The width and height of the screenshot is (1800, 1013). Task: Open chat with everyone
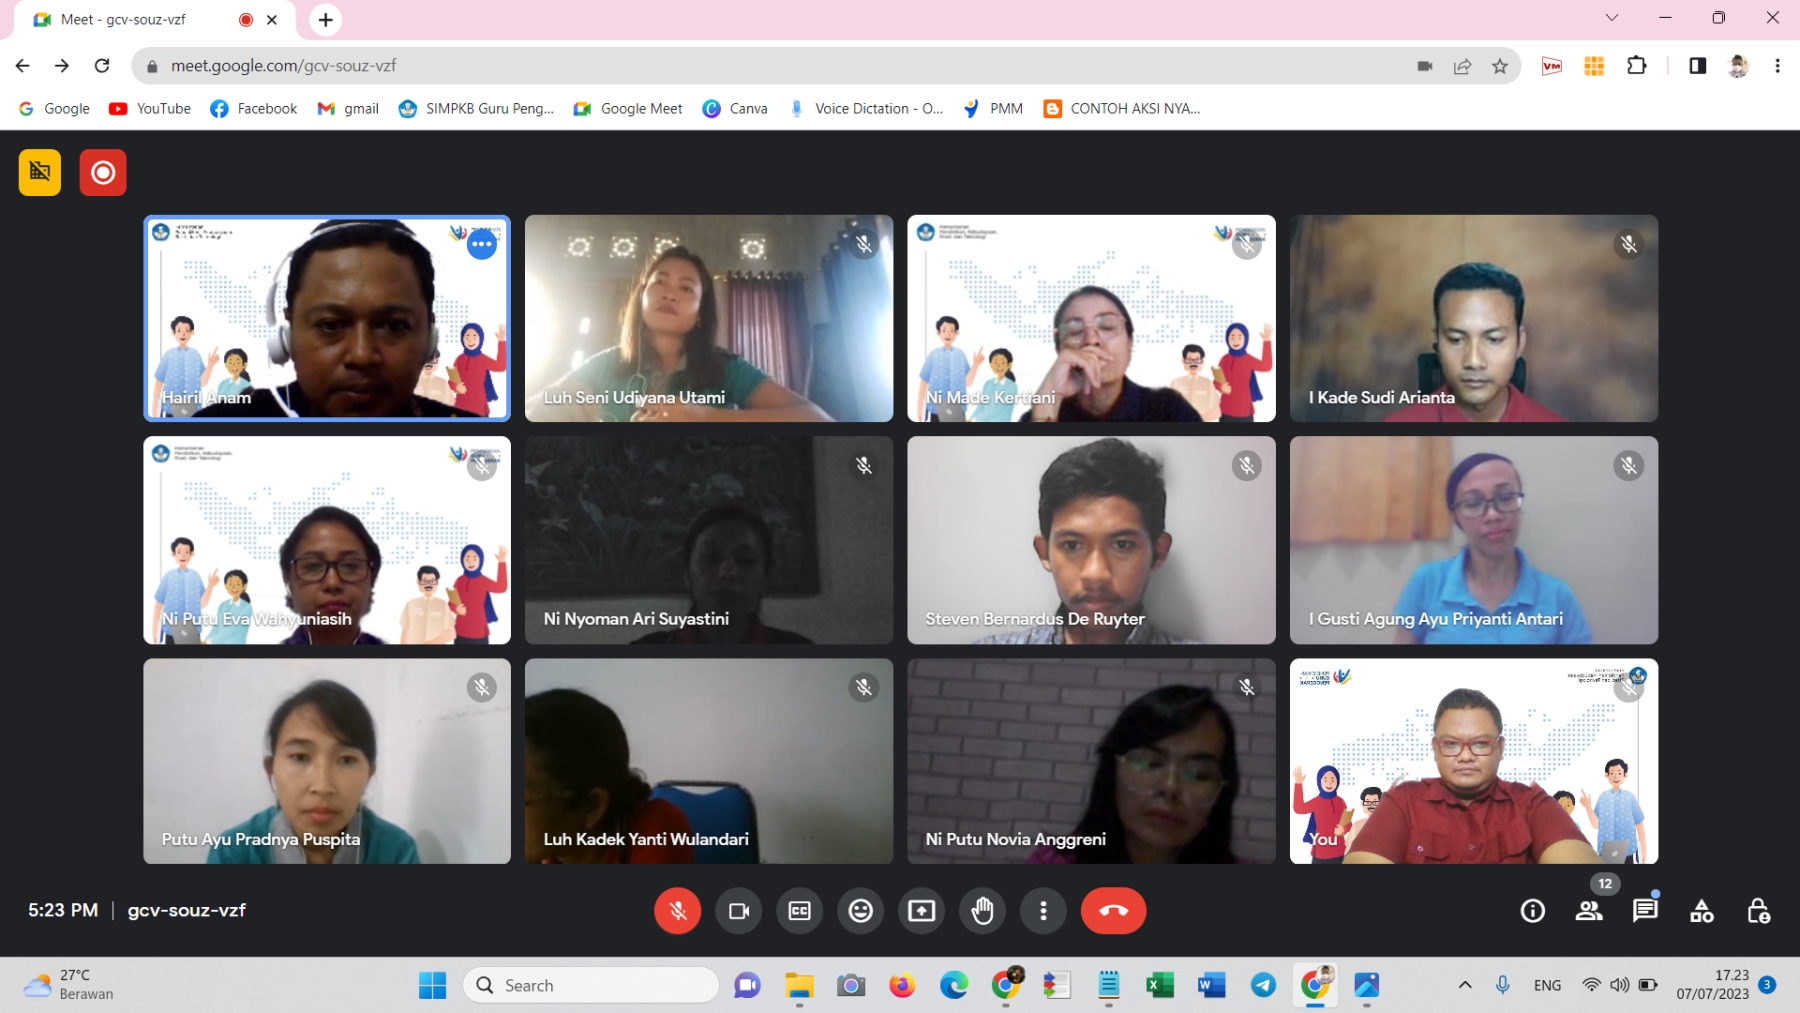click(1645, 911)
